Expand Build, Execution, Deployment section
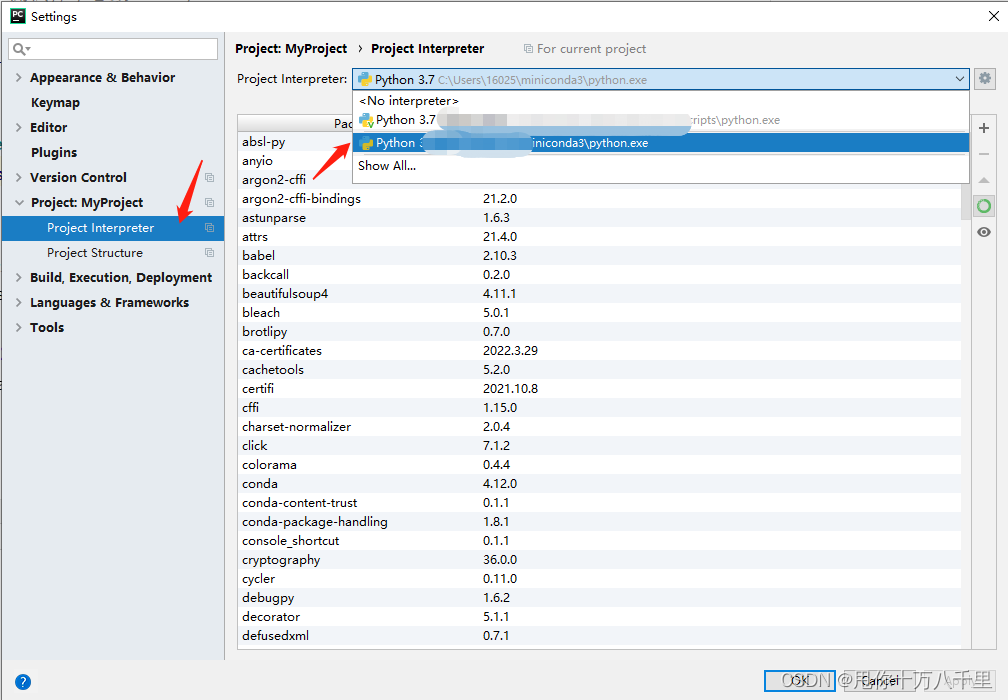Screen dimensions: 1008x700 19,278
